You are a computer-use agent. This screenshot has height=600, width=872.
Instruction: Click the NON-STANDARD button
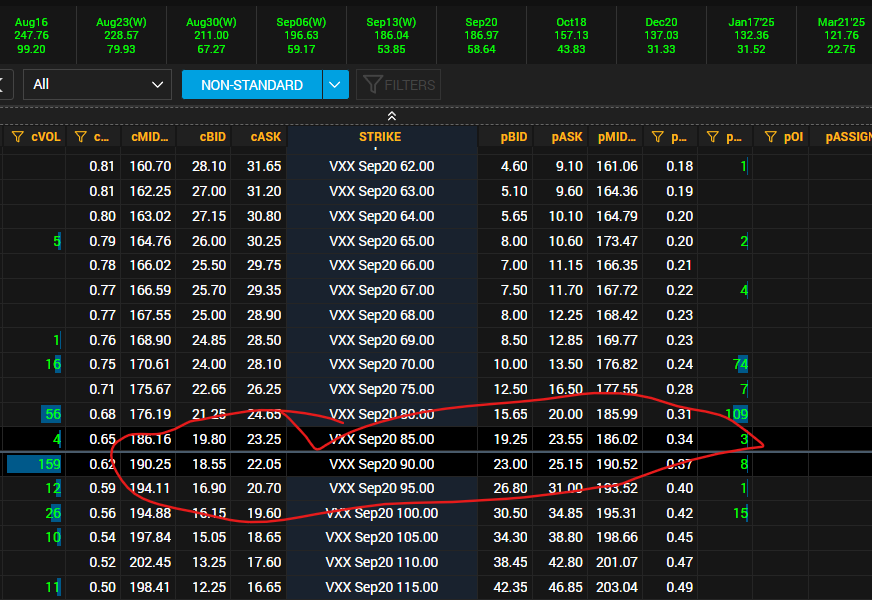[x=252, y=85]
